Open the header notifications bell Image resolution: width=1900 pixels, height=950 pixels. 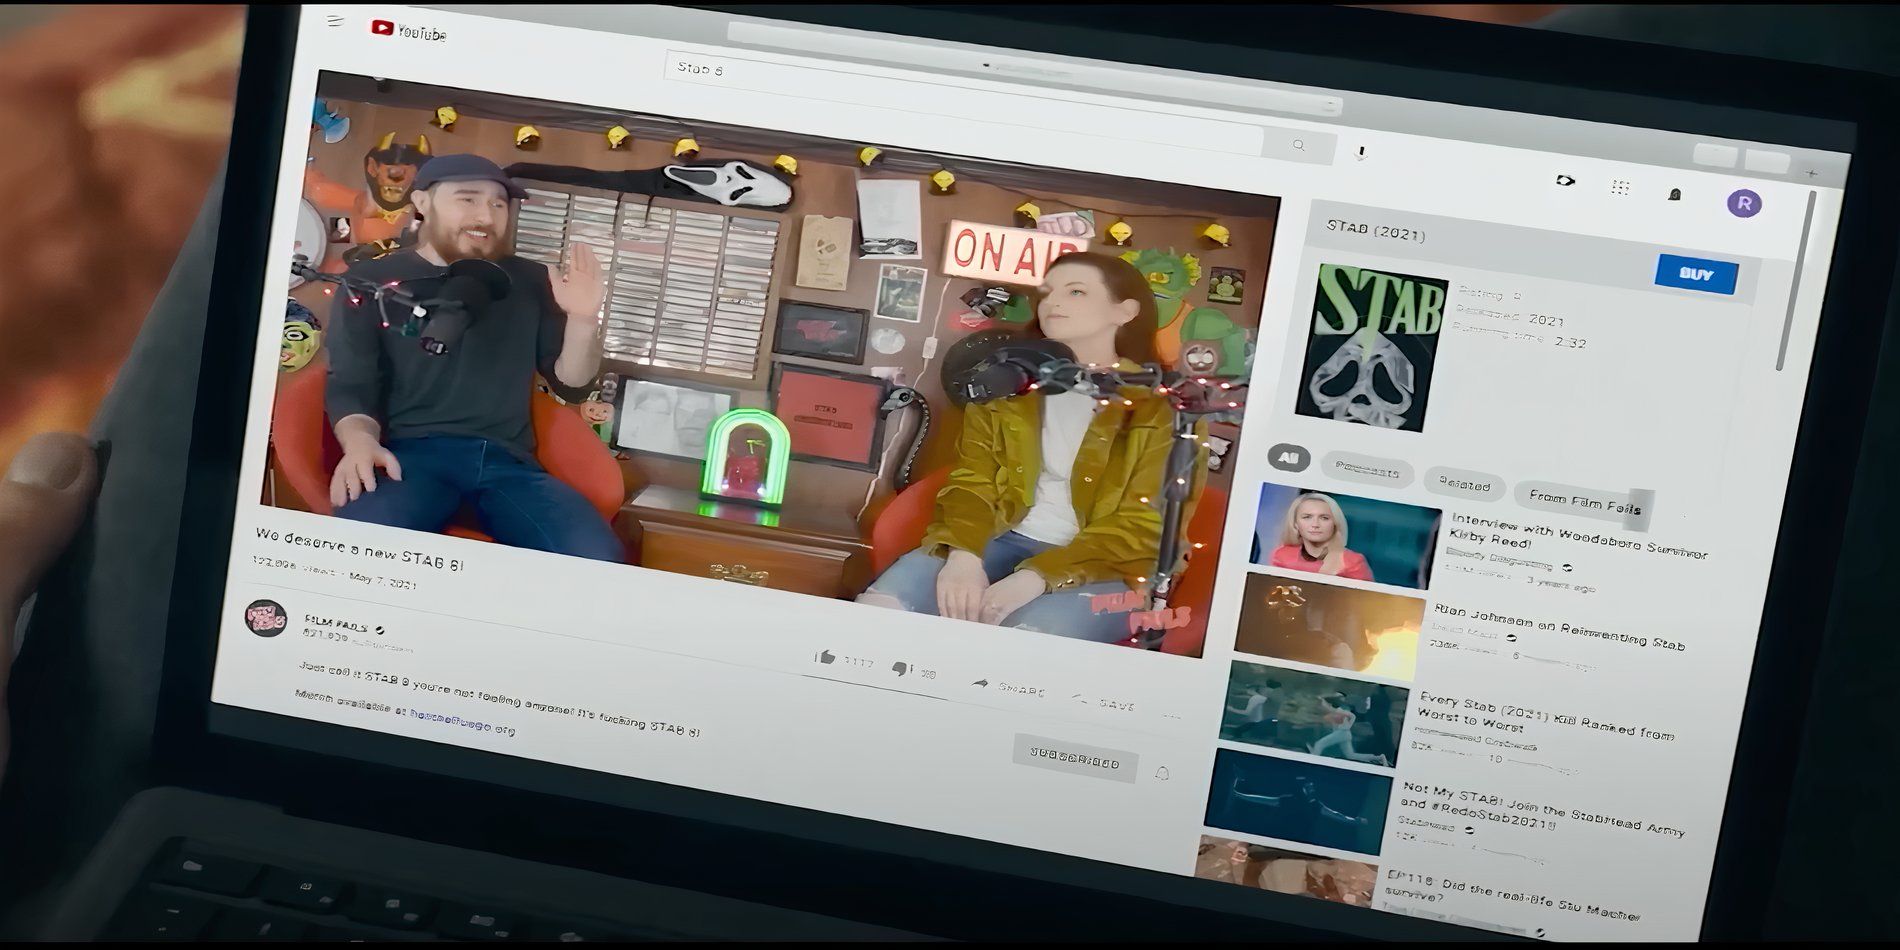click(1675, 194)
